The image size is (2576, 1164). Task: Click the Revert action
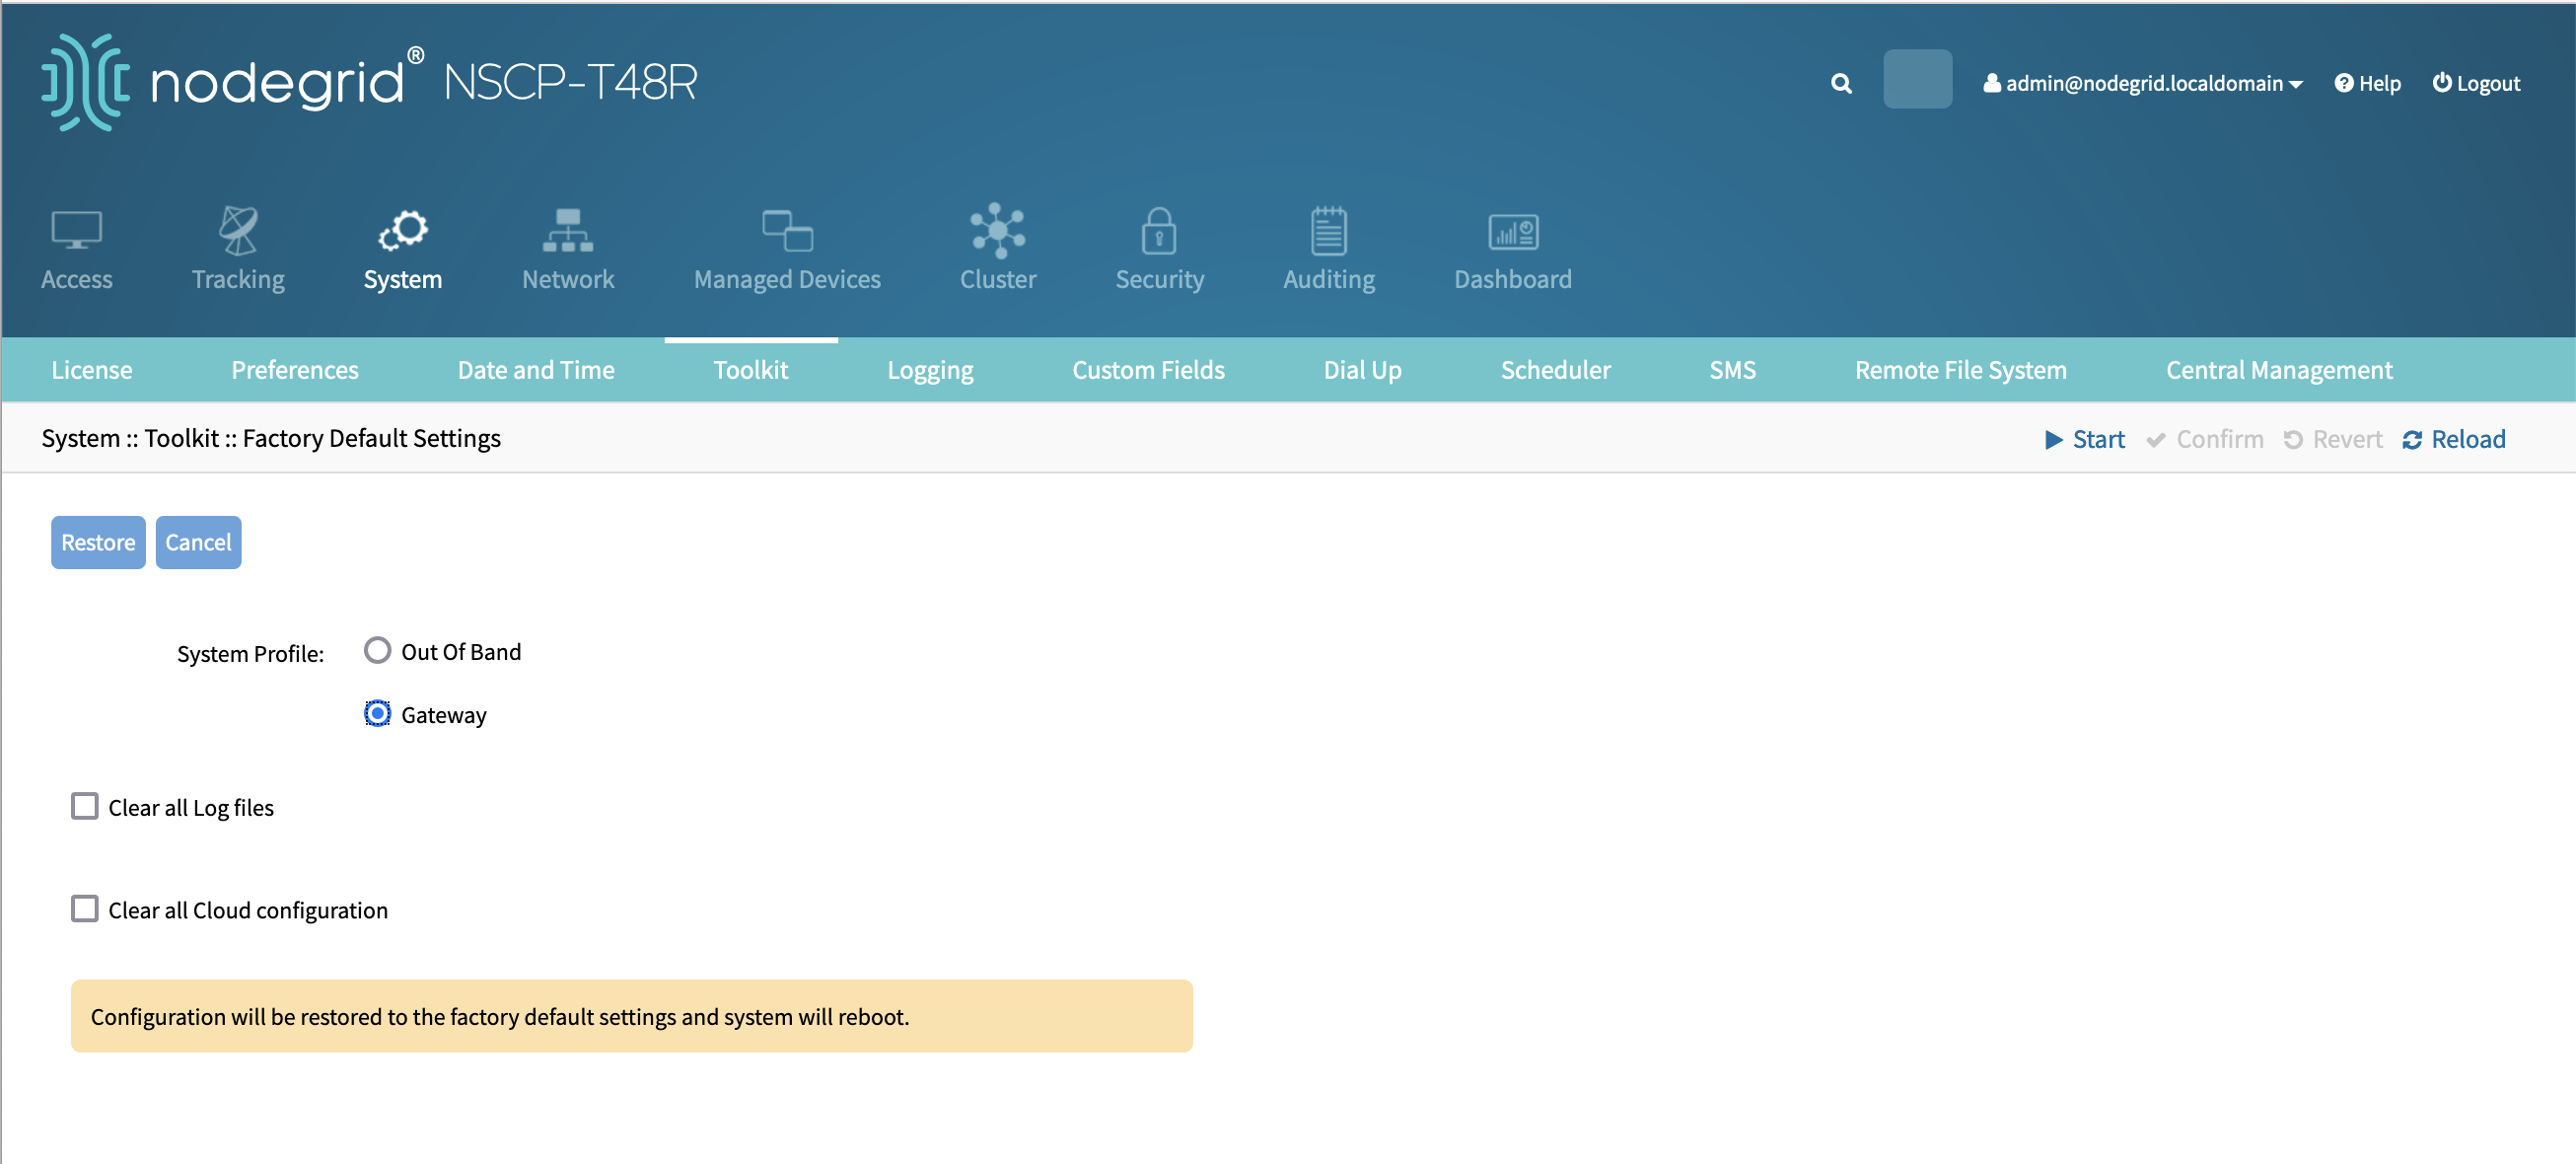click(x=2333, y=439)
